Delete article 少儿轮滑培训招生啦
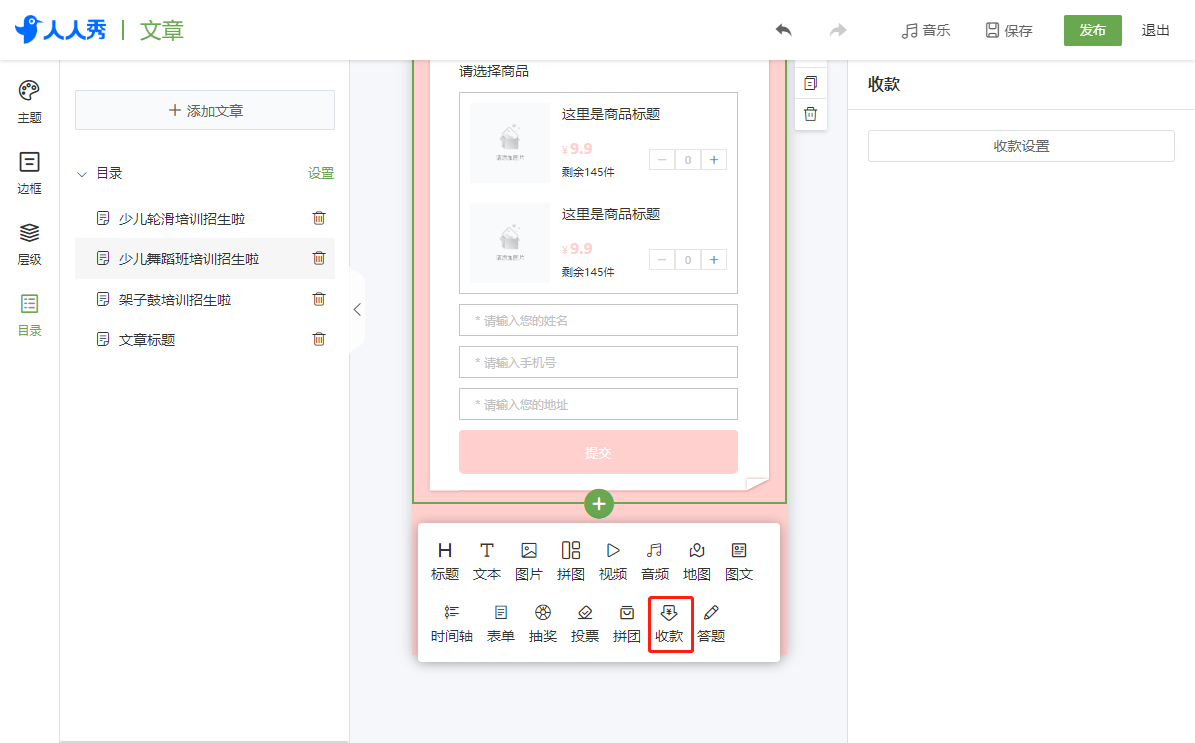Viewport: 1195px width, 743px height. click(x=319, y=218)
